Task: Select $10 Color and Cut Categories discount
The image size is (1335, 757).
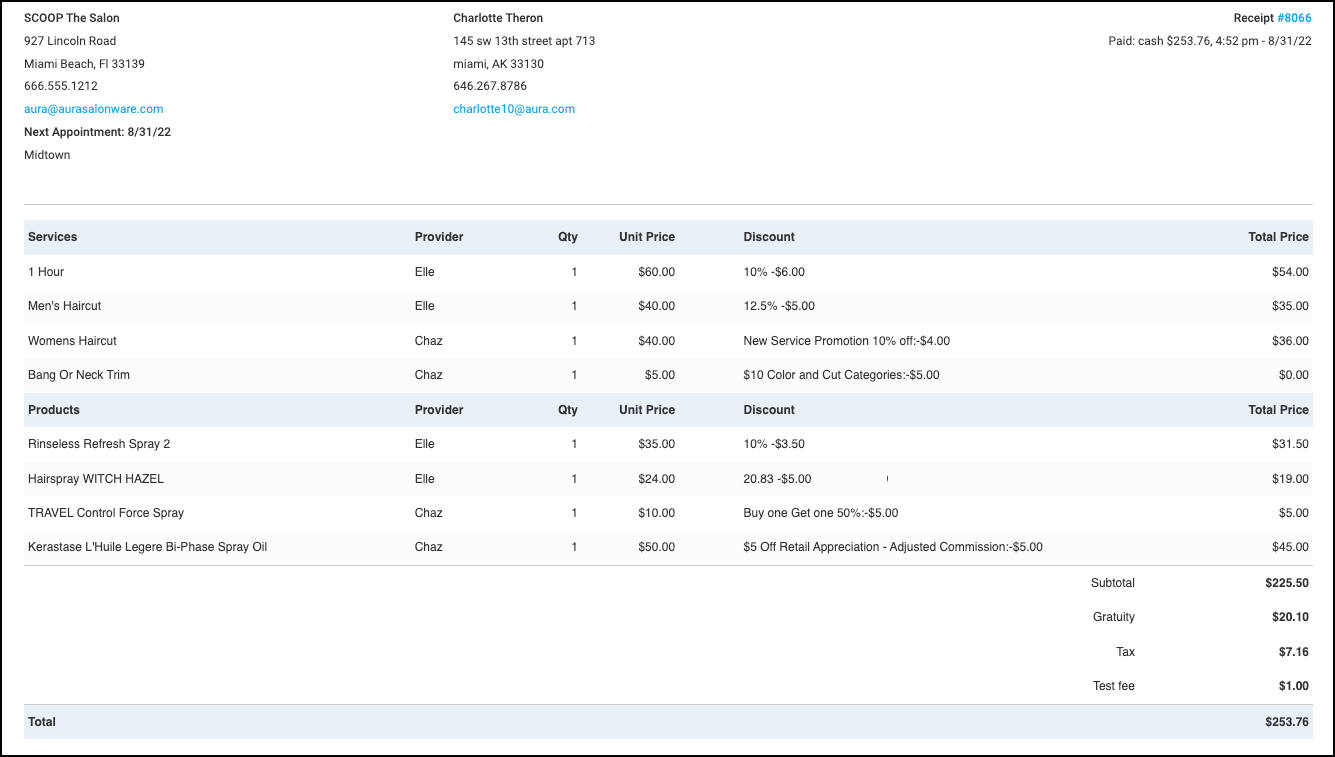Action: (841, 375)
